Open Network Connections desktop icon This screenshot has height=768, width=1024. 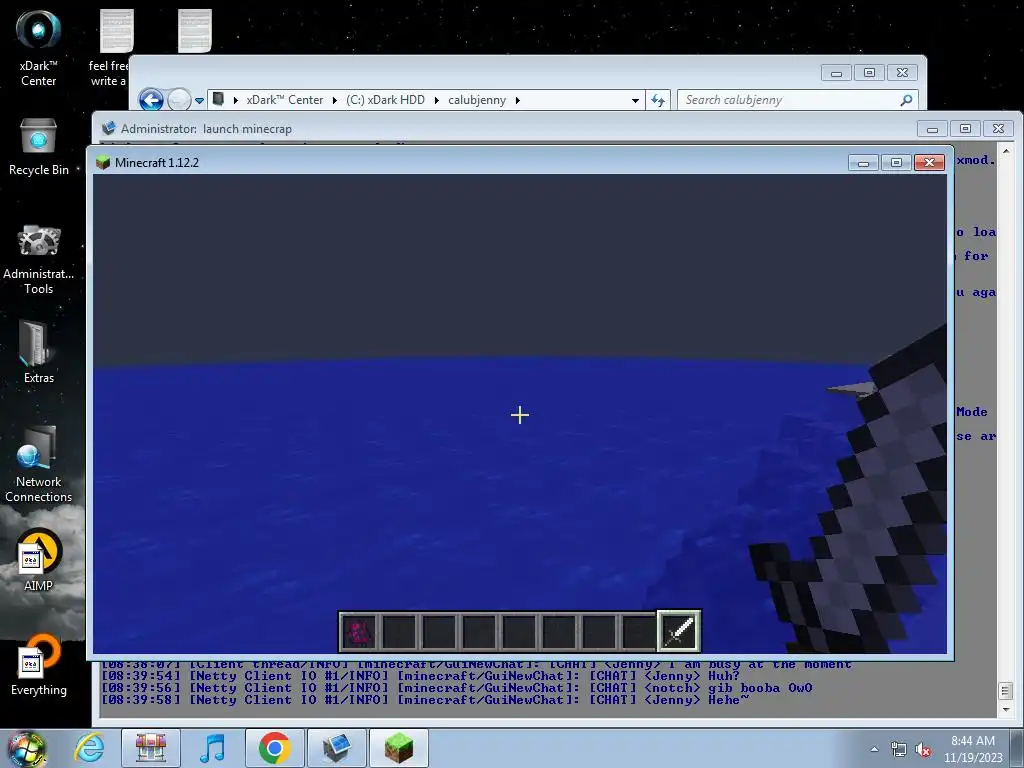coord(38,464)
